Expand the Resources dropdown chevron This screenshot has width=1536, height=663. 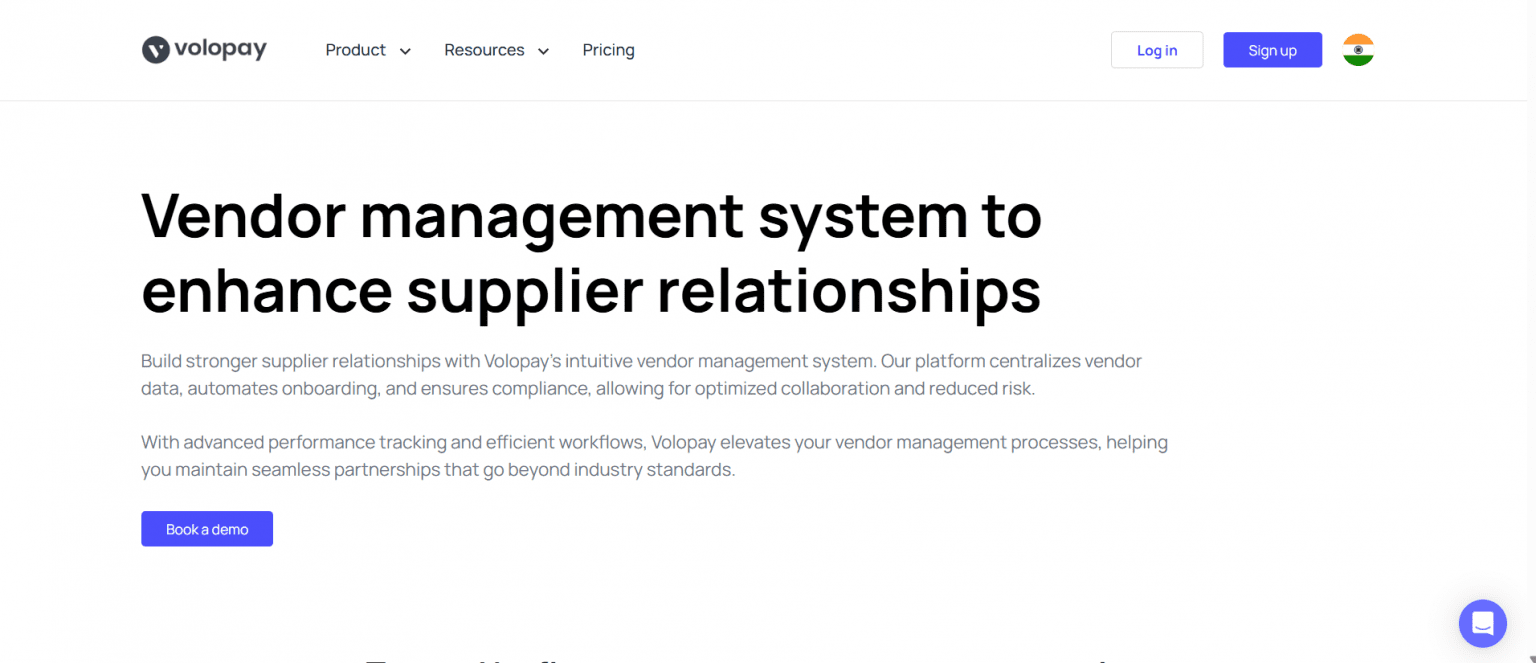[543, 50]
